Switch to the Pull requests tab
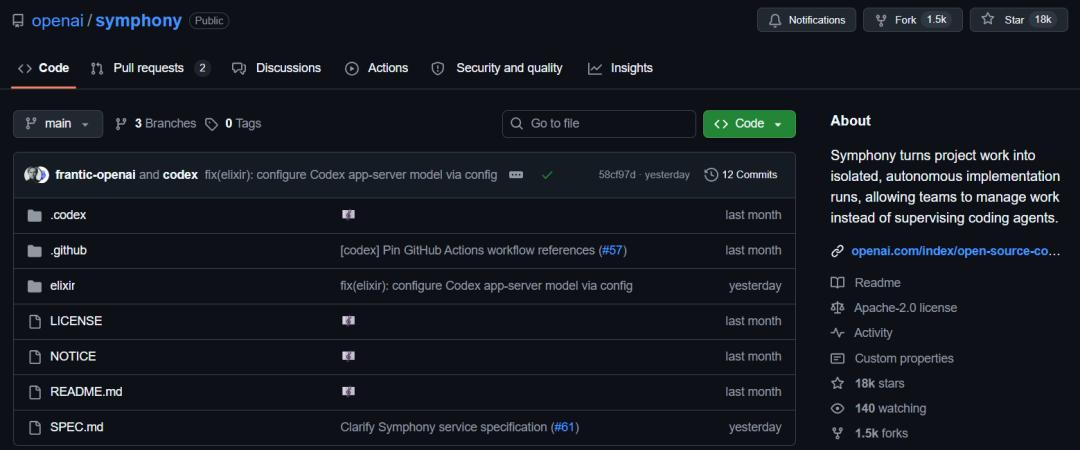The image size is (1080, 450). (150, 68)
